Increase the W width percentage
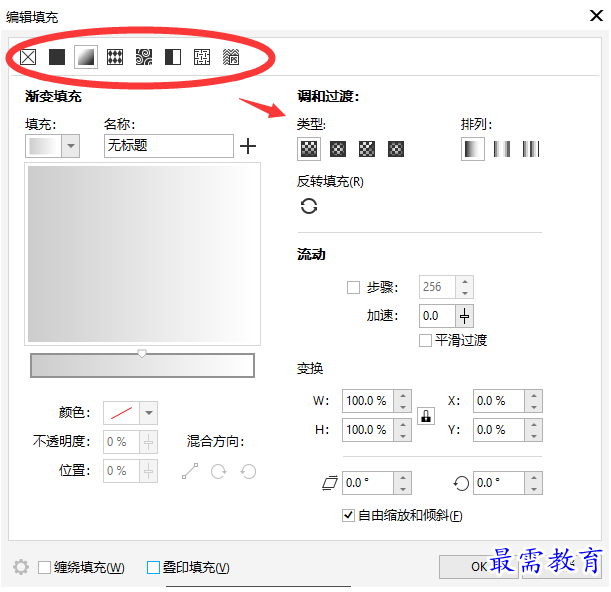The width and height of the screenshot is (611, 592). 403,396
